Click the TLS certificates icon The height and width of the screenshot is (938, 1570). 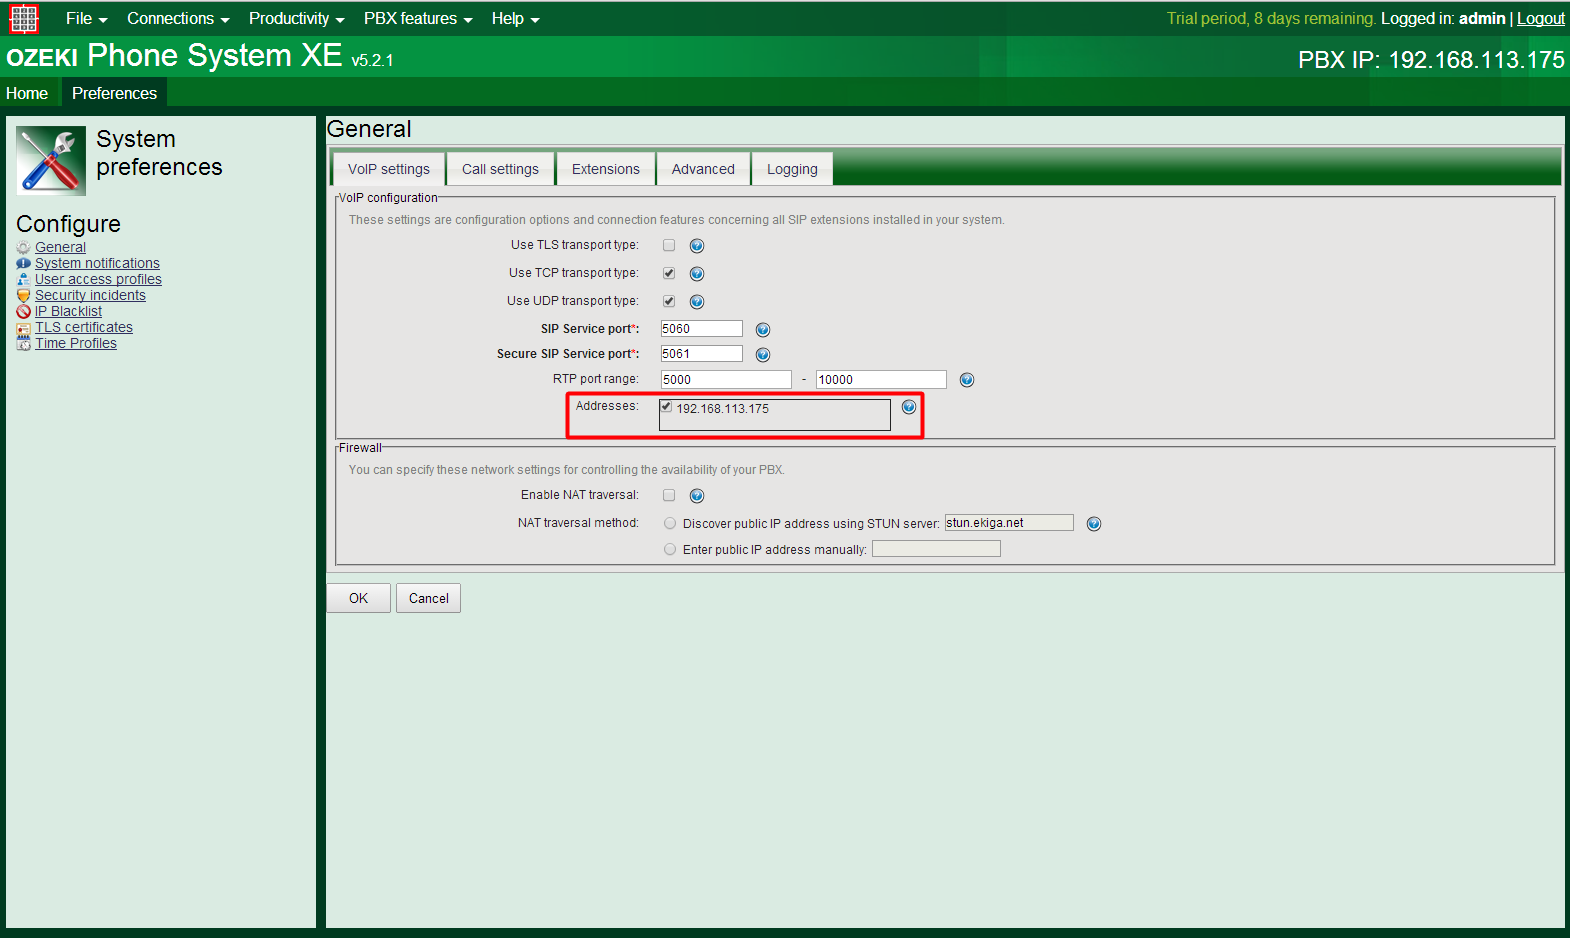pyautogui.click(x=23, y=328)
